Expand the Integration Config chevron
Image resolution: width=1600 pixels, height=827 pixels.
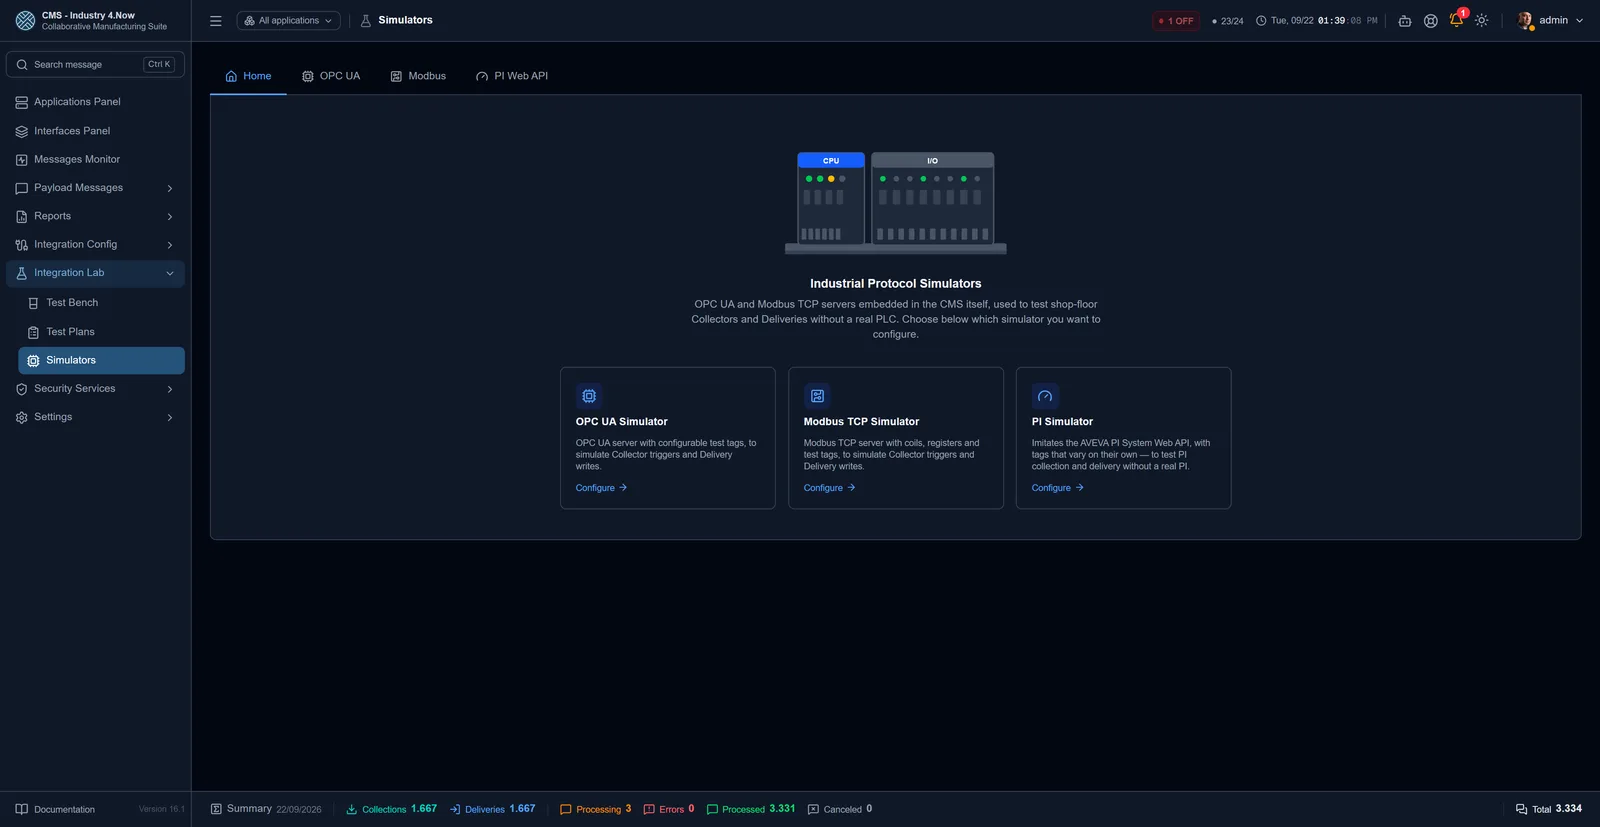(170, 245)
